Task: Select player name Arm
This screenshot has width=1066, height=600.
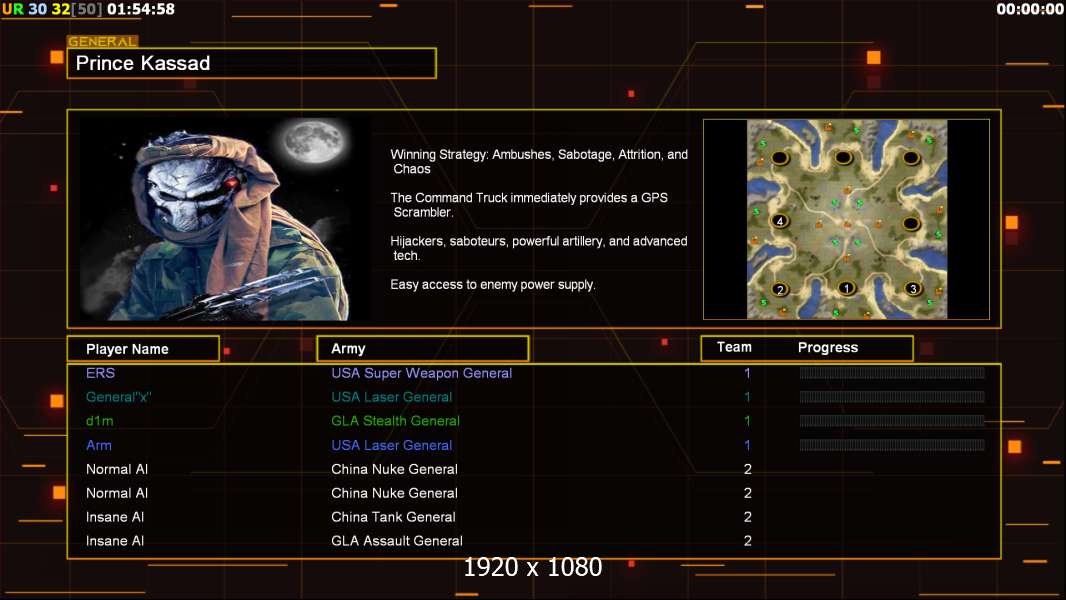Action: (99, 445)
